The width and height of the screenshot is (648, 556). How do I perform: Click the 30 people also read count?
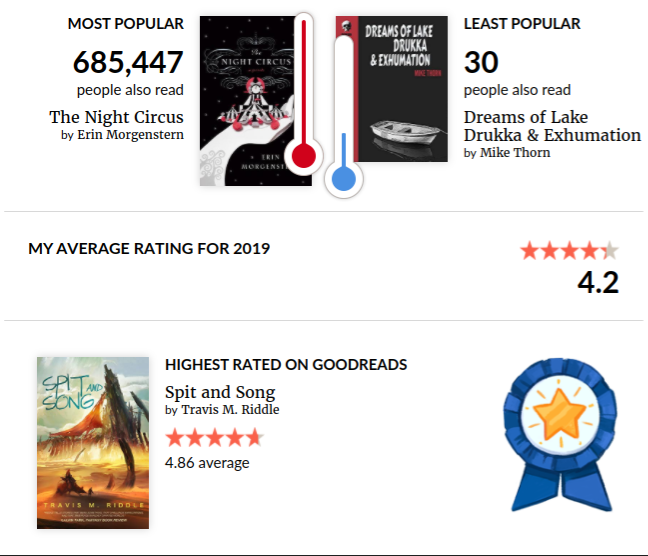pos(481,63)
